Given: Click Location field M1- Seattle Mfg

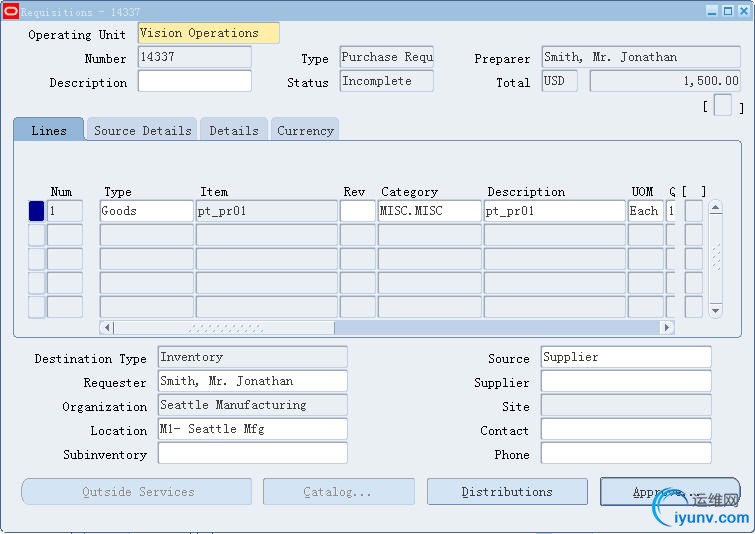Looking at the screenshot, I should click(253, 429).
